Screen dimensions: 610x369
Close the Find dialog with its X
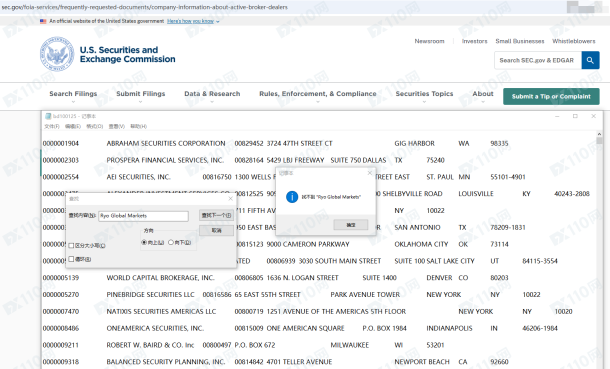coord(230,198)
